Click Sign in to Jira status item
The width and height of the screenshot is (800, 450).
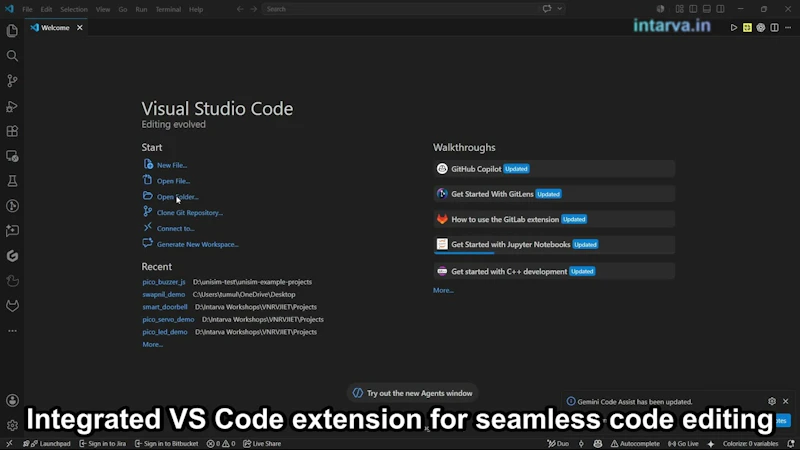click(x=103, y=444)
